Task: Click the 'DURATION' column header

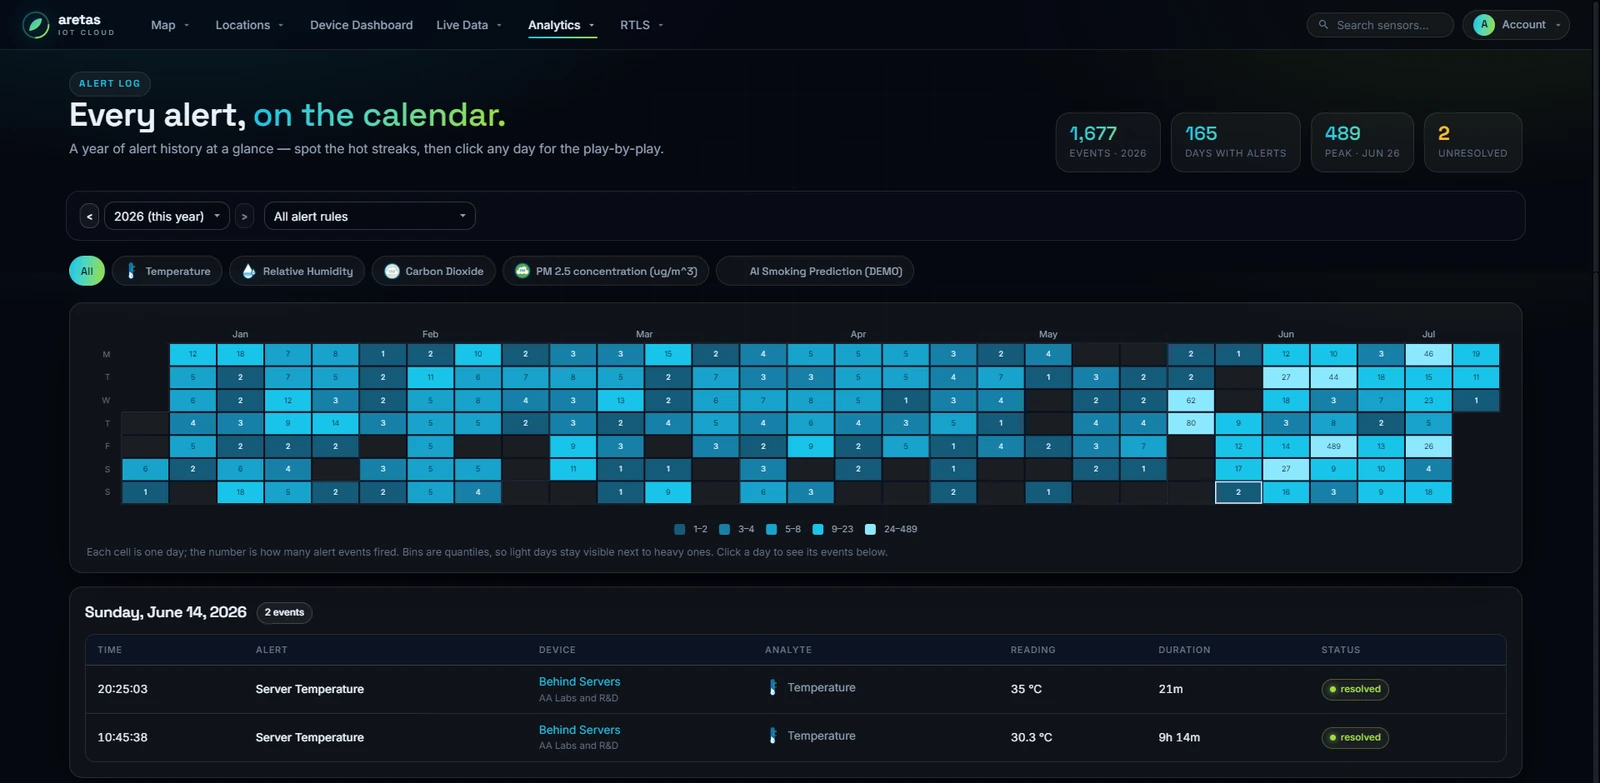Action: click(x=1184, y=650)
